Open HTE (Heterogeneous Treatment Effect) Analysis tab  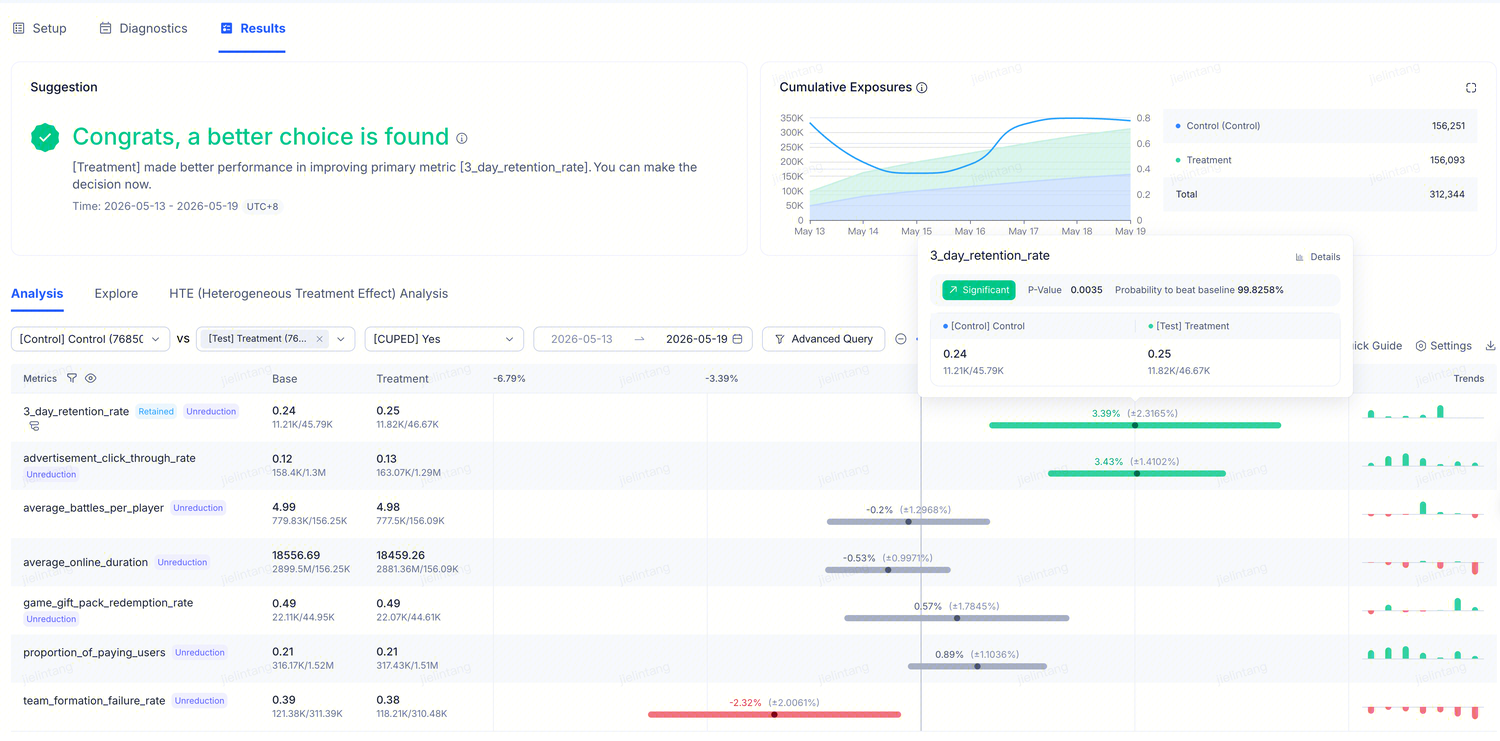tap(308, 293)
